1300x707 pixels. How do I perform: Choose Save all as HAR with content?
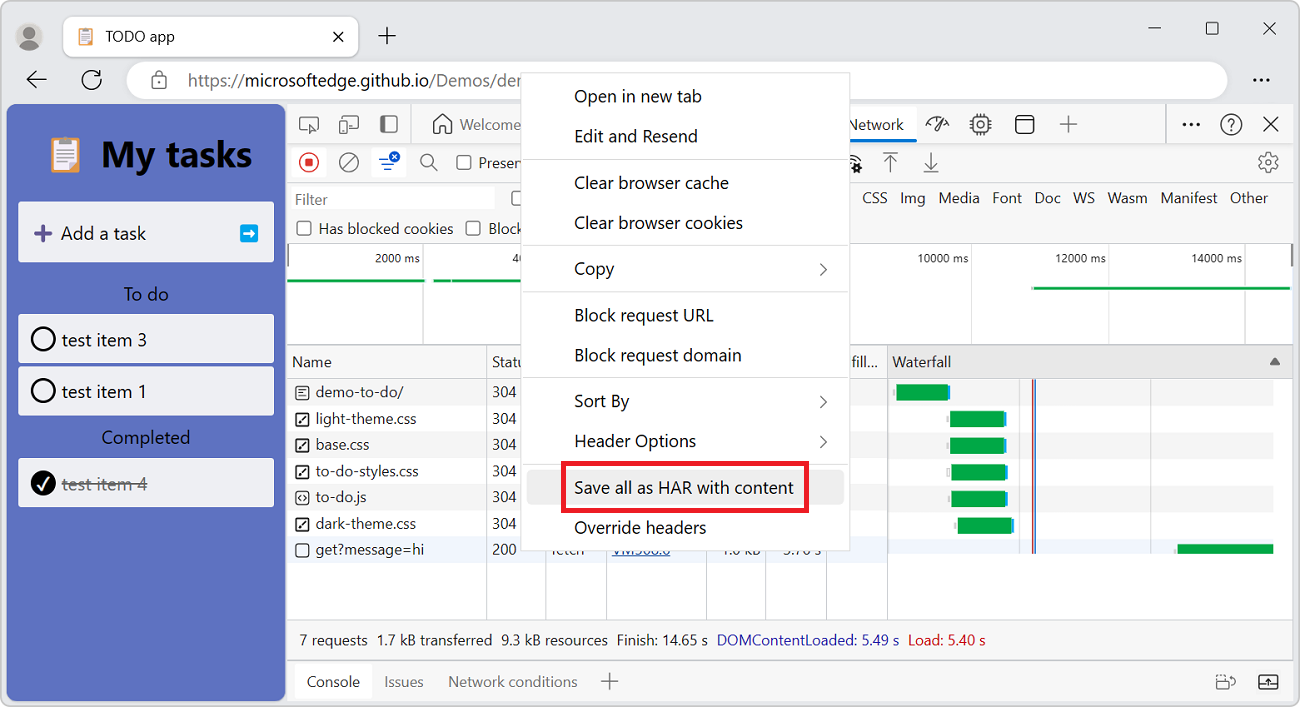tap(685, 488)
